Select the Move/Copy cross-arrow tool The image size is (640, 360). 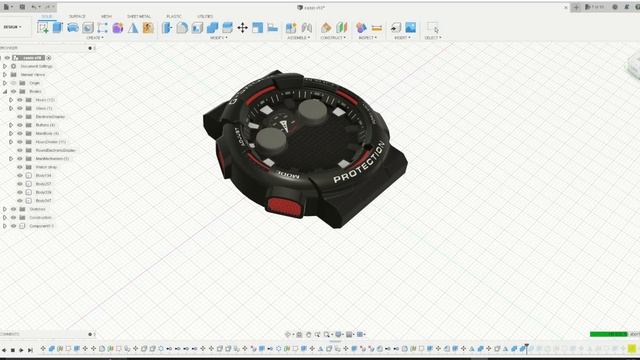[242, 27]
